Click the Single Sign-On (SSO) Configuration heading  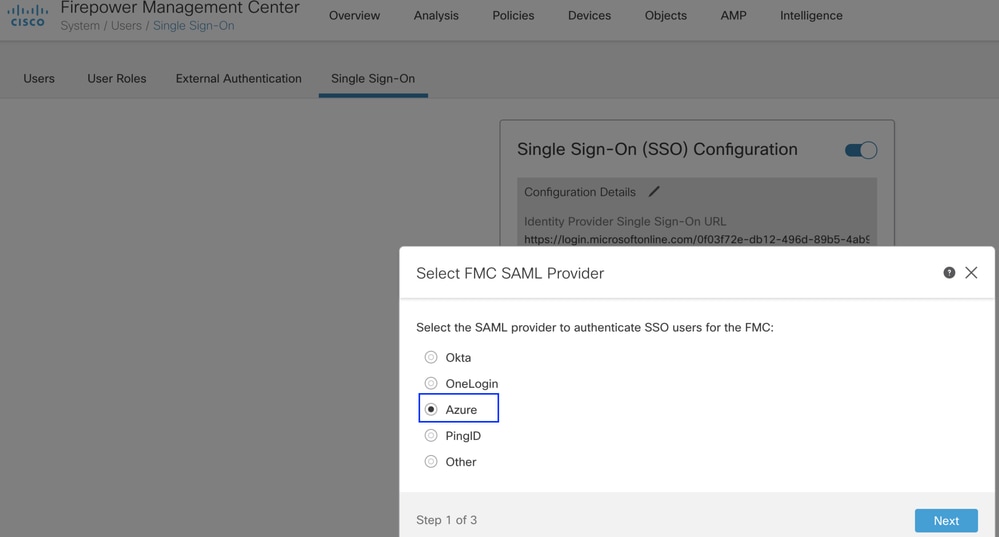657,149
